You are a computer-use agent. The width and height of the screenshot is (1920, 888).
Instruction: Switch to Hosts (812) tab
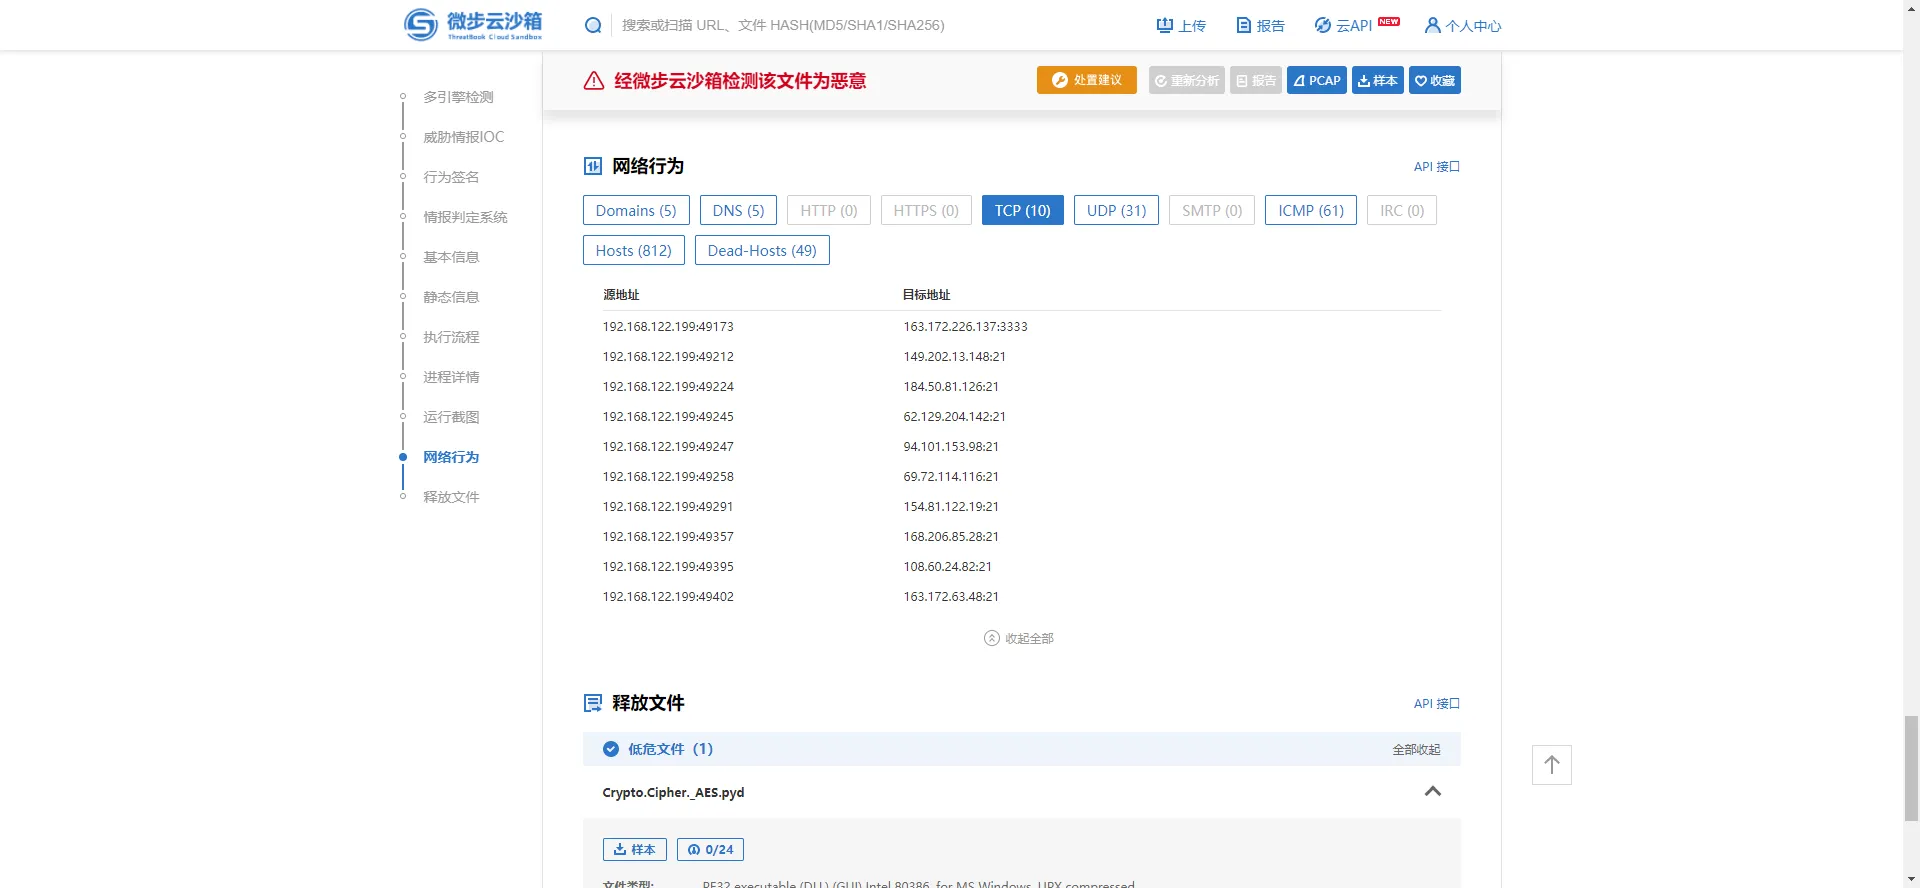pyautogui.click(x=634, y=250)
